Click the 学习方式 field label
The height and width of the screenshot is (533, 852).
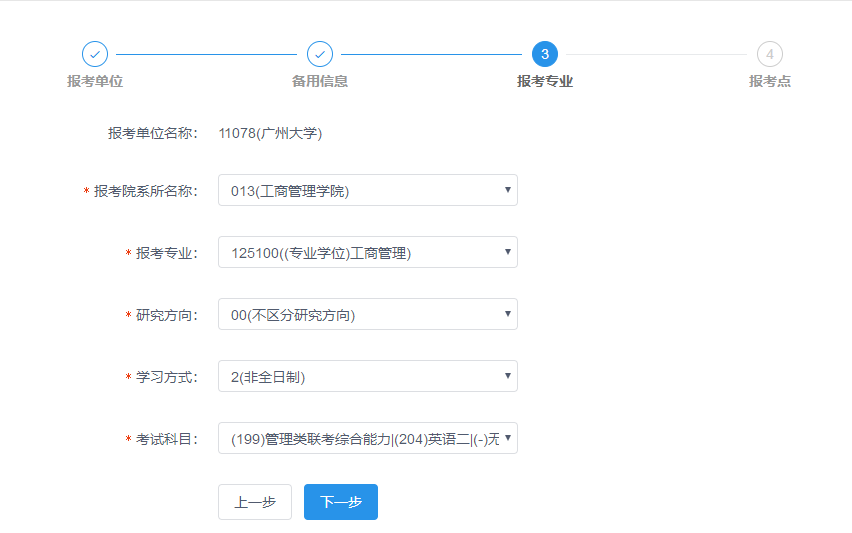(x=167, y=377)
